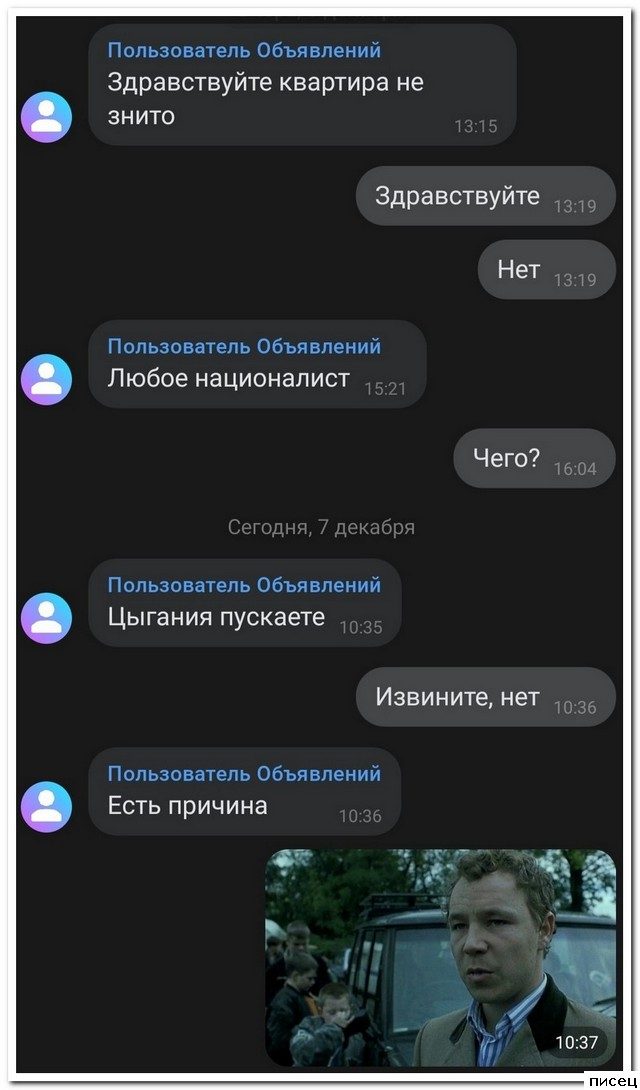Viewport: 640px width, 1090px height.
Task: Select the 'Здравствуйте квартира не знито' message bubble
Action: coord(302,85)
